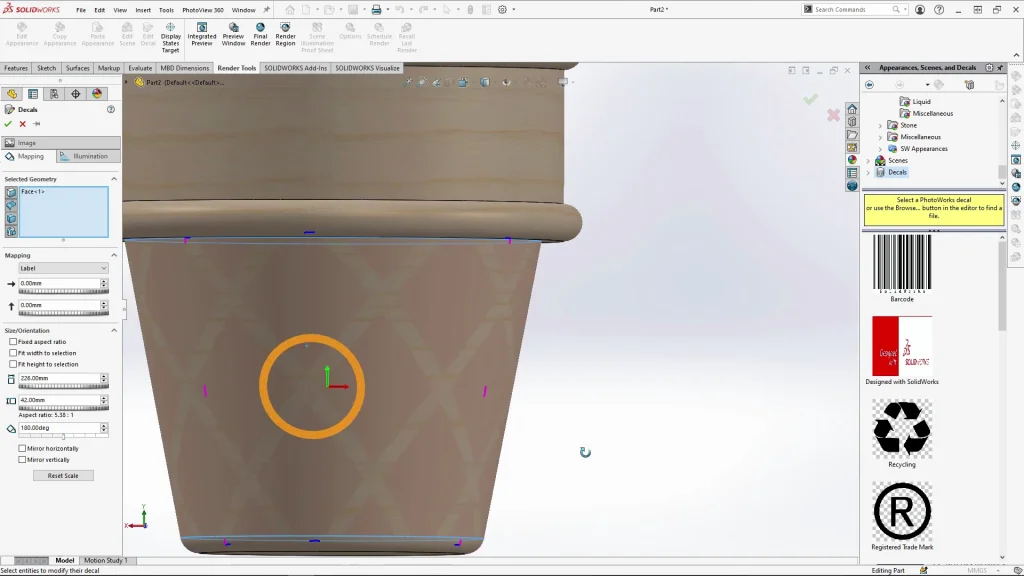Open the Label mapping type dropdown
The image size is (1024, 576).
pos(63,268)
